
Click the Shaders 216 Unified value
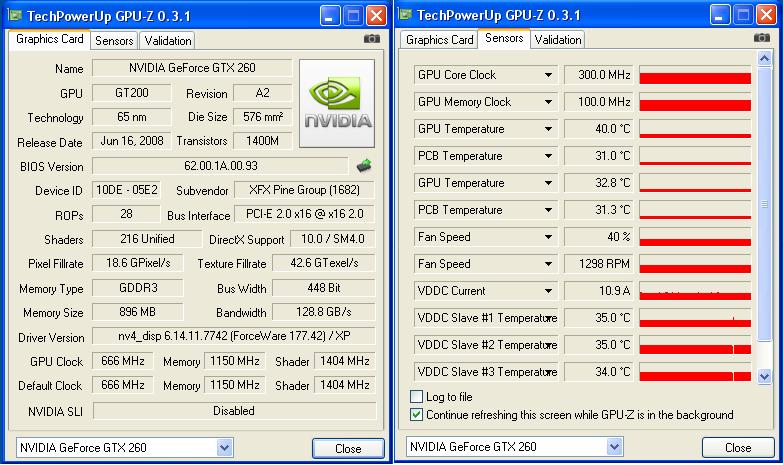(x=147, y=239)
